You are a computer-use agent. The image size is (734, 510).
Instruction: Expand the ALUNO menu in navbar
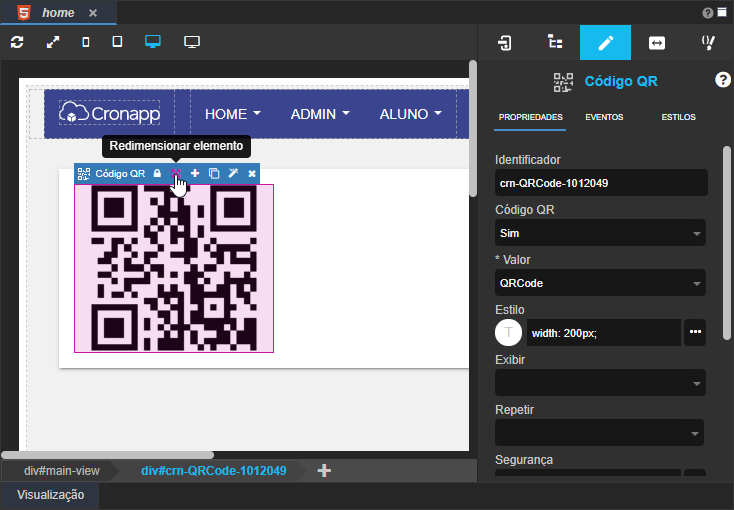point(411,114)
